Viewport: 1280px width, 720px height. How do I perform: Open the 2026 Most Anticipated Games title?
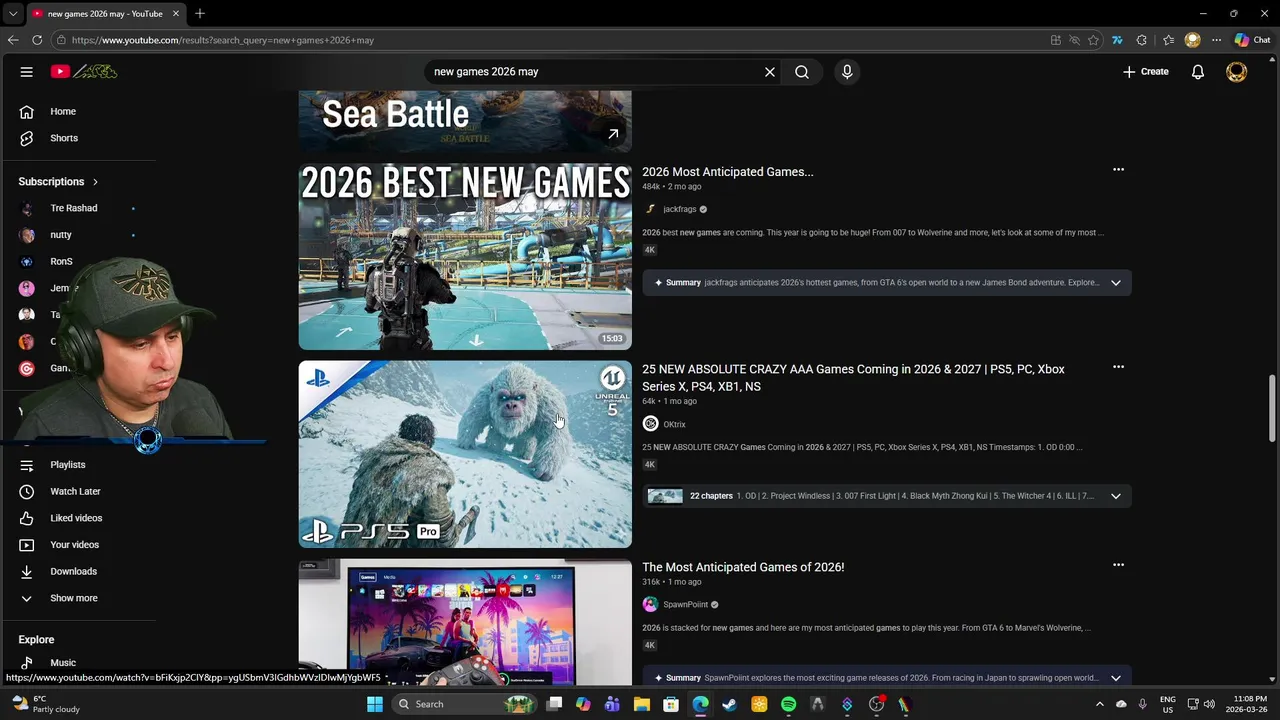click(x=728, y=172)
